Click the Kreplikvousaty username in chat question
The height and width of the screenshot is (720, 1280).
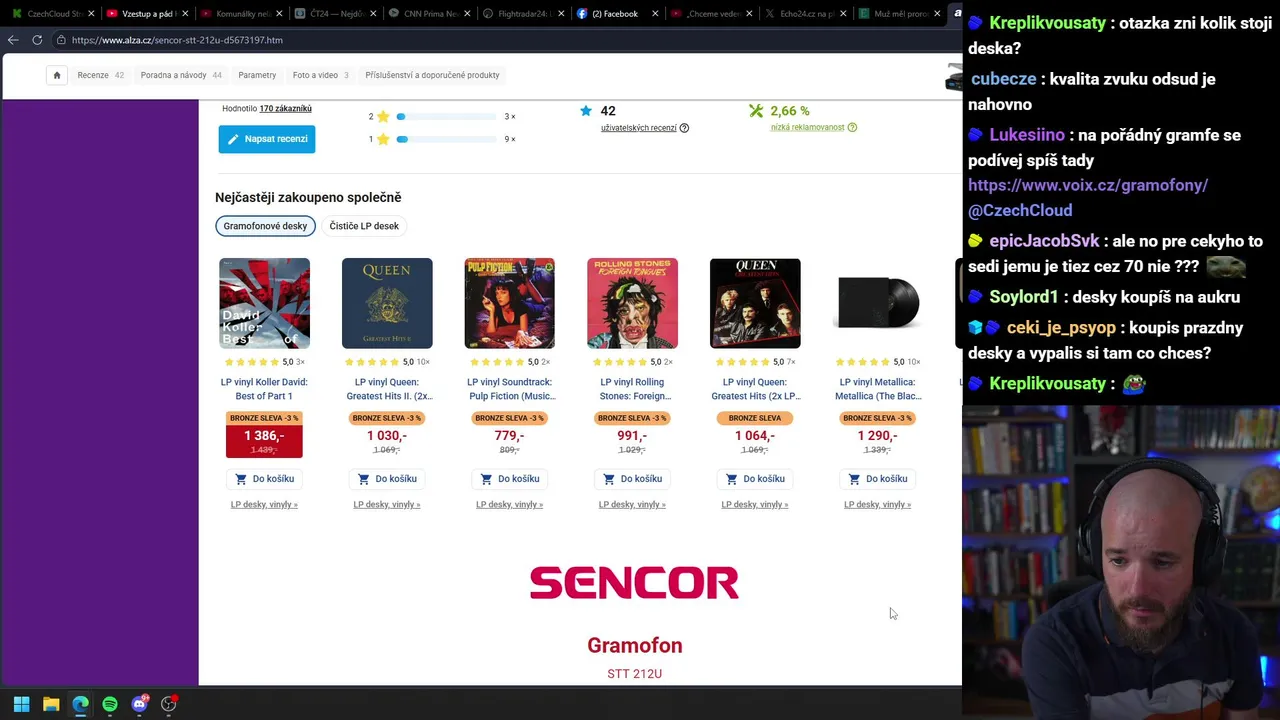1047,23
